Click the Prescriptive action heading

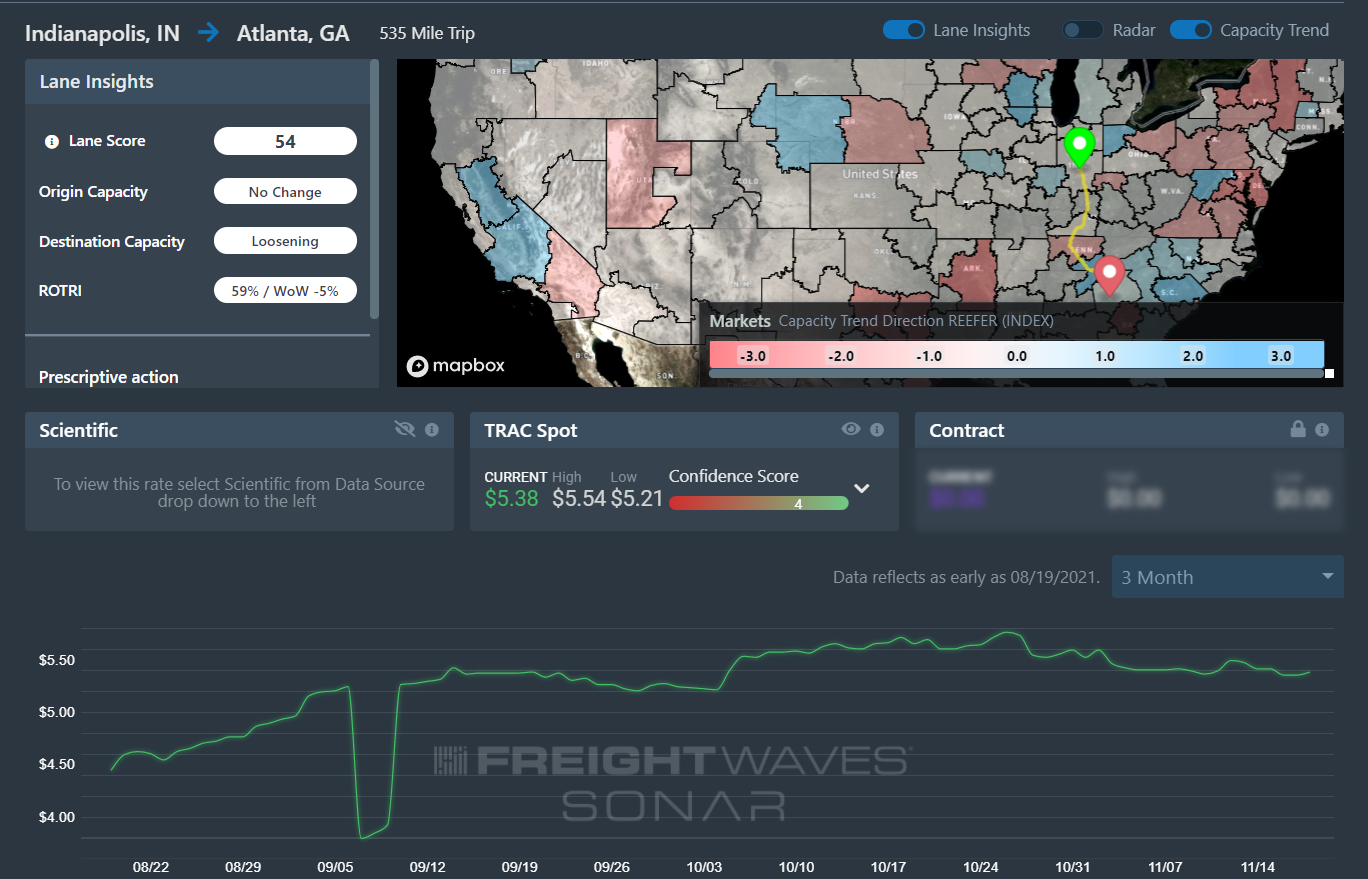(109, 377)
